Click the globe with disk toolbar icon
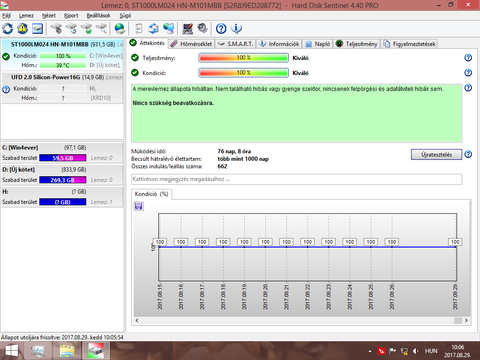This screenshot has height=360, width=480. click(120, 29)
